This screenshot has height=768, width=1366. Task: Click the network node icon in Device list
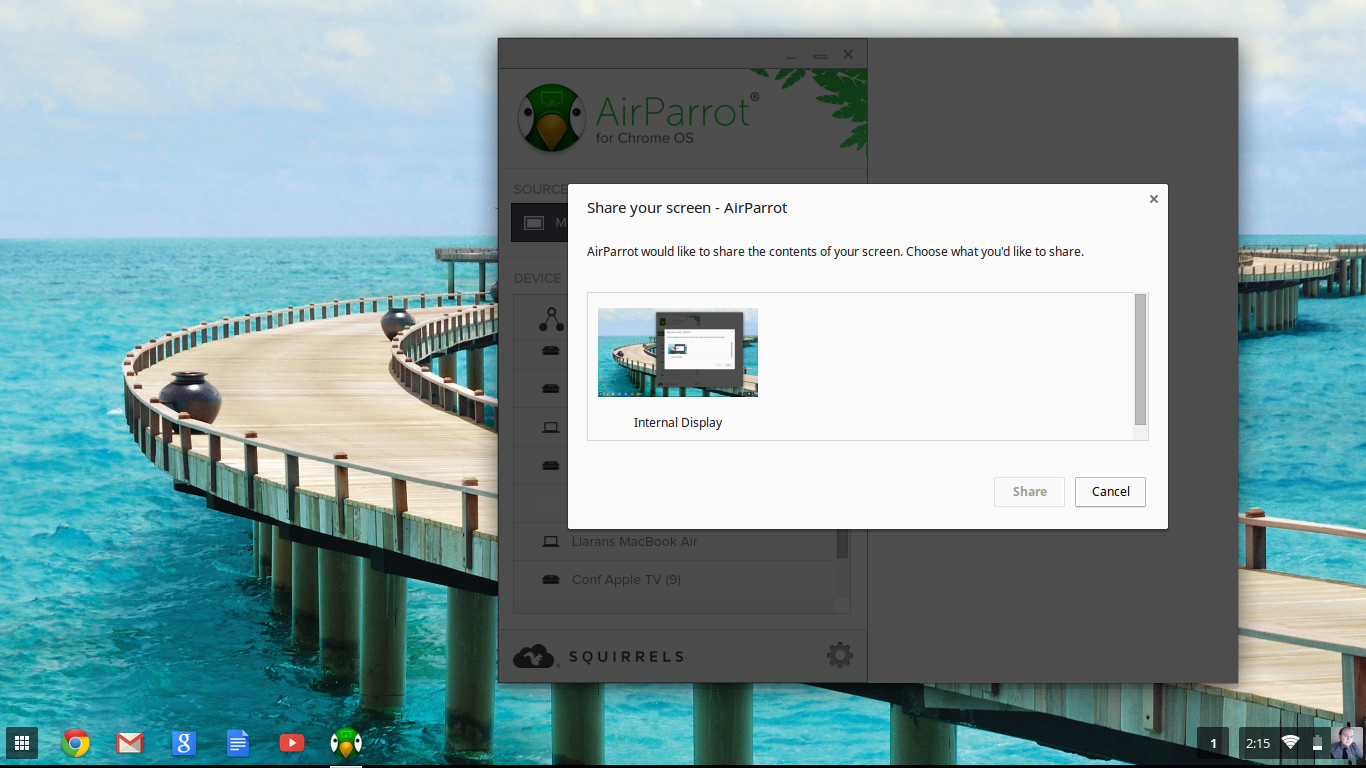pos(551,318)
